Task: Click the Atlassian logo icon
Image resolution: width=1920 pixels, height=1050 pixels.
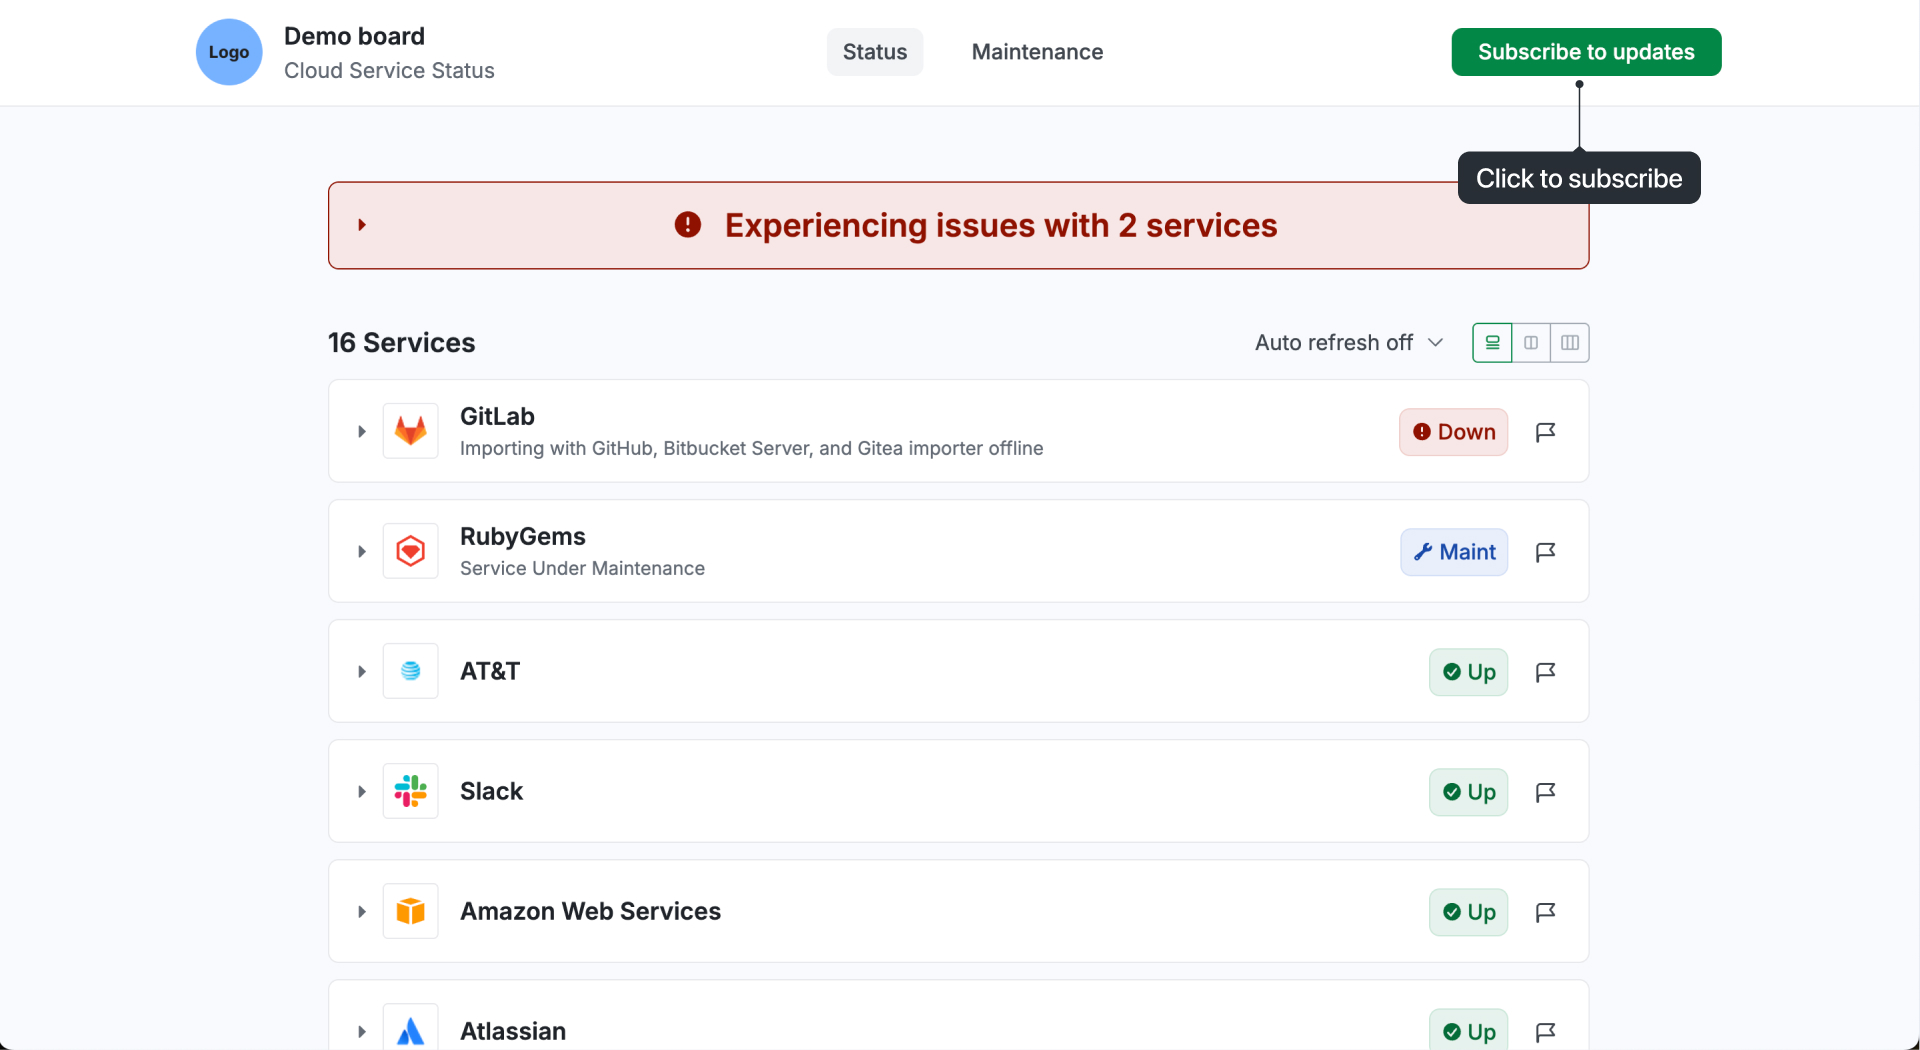Action: pos(411,1028)
